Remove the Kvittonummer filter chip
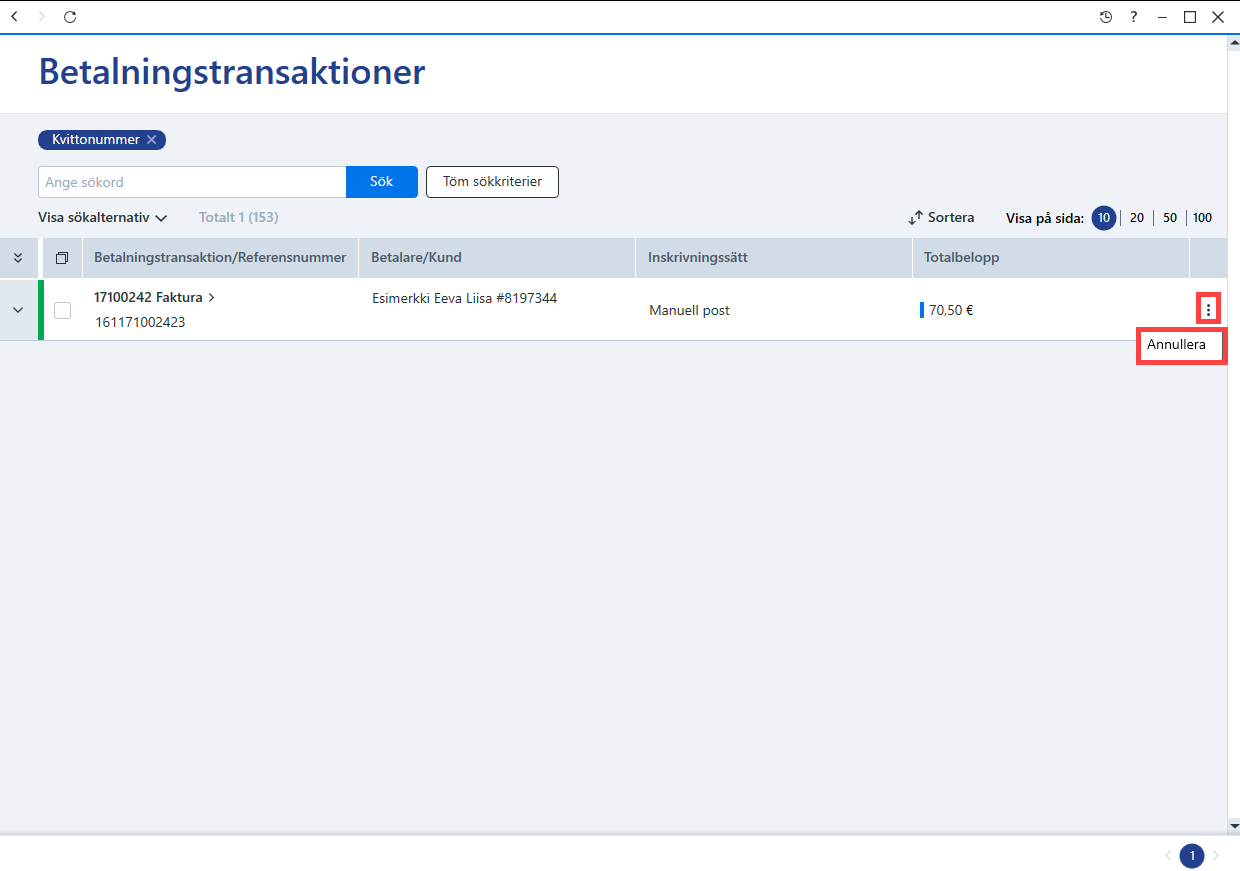Image resolution: width=1240 pixels, height=871 pixels. [151, 140]
